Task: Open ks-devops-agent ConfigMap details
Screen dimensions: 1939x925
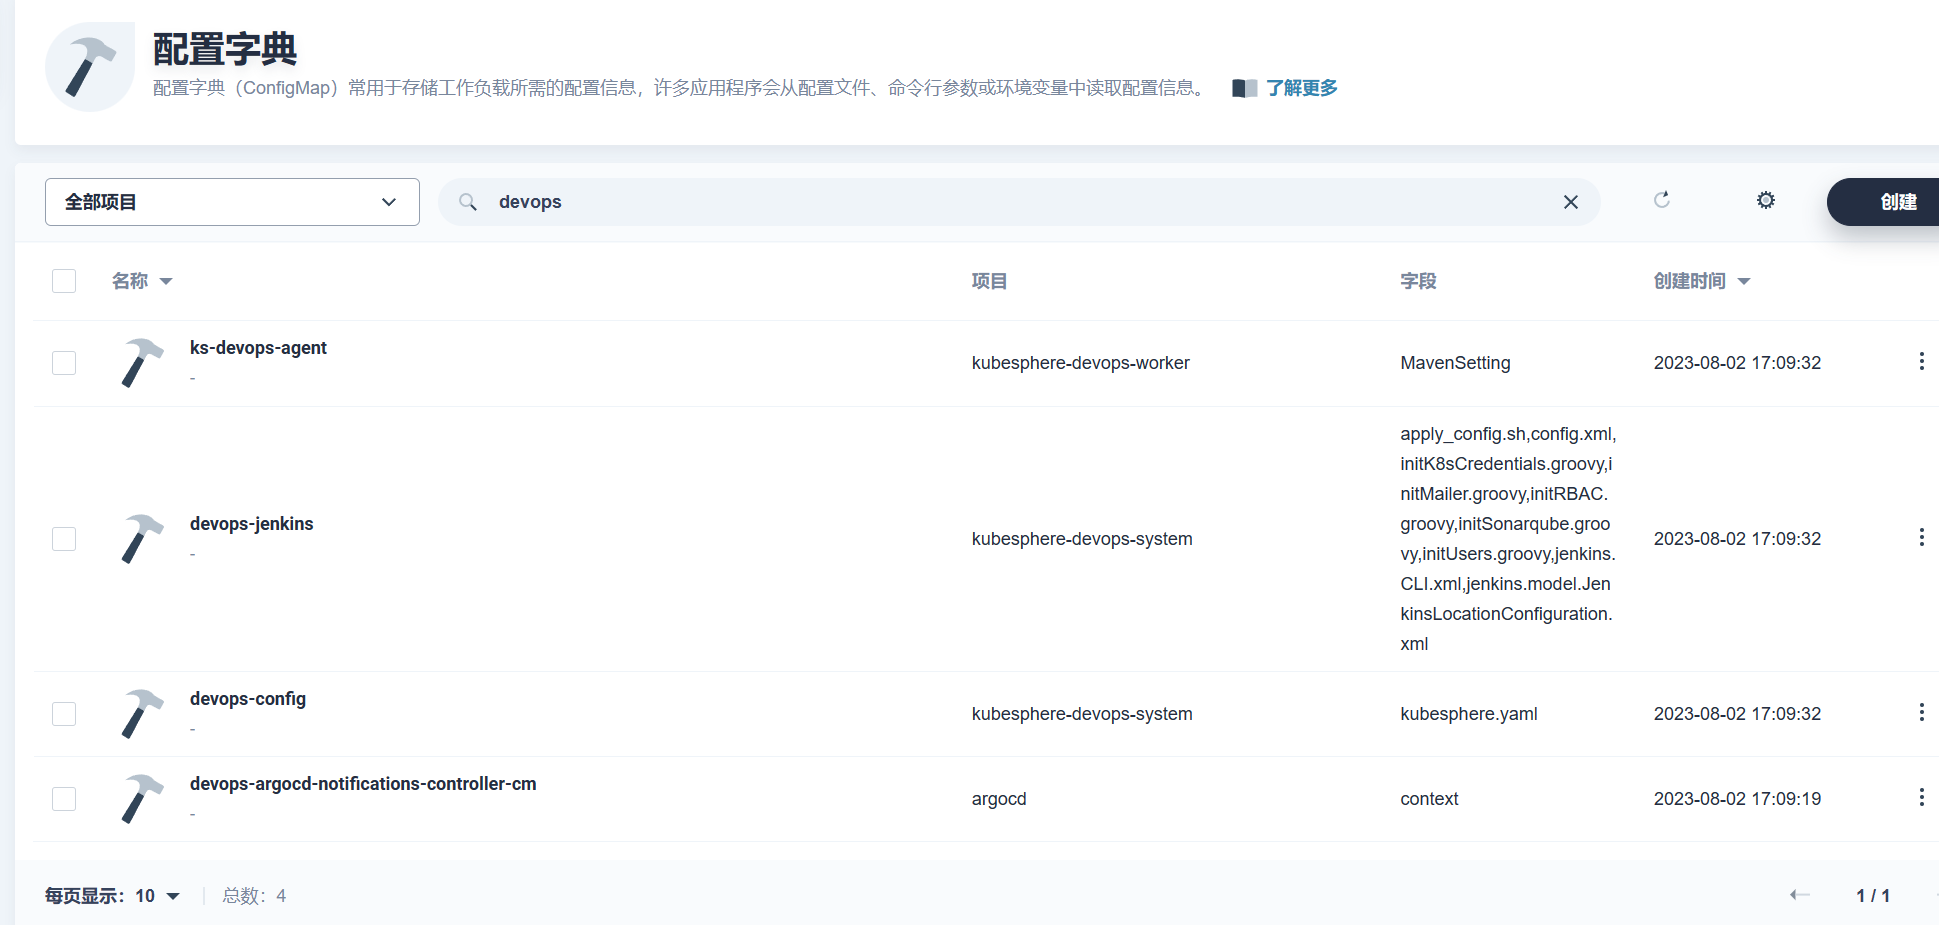Action: 258,348
